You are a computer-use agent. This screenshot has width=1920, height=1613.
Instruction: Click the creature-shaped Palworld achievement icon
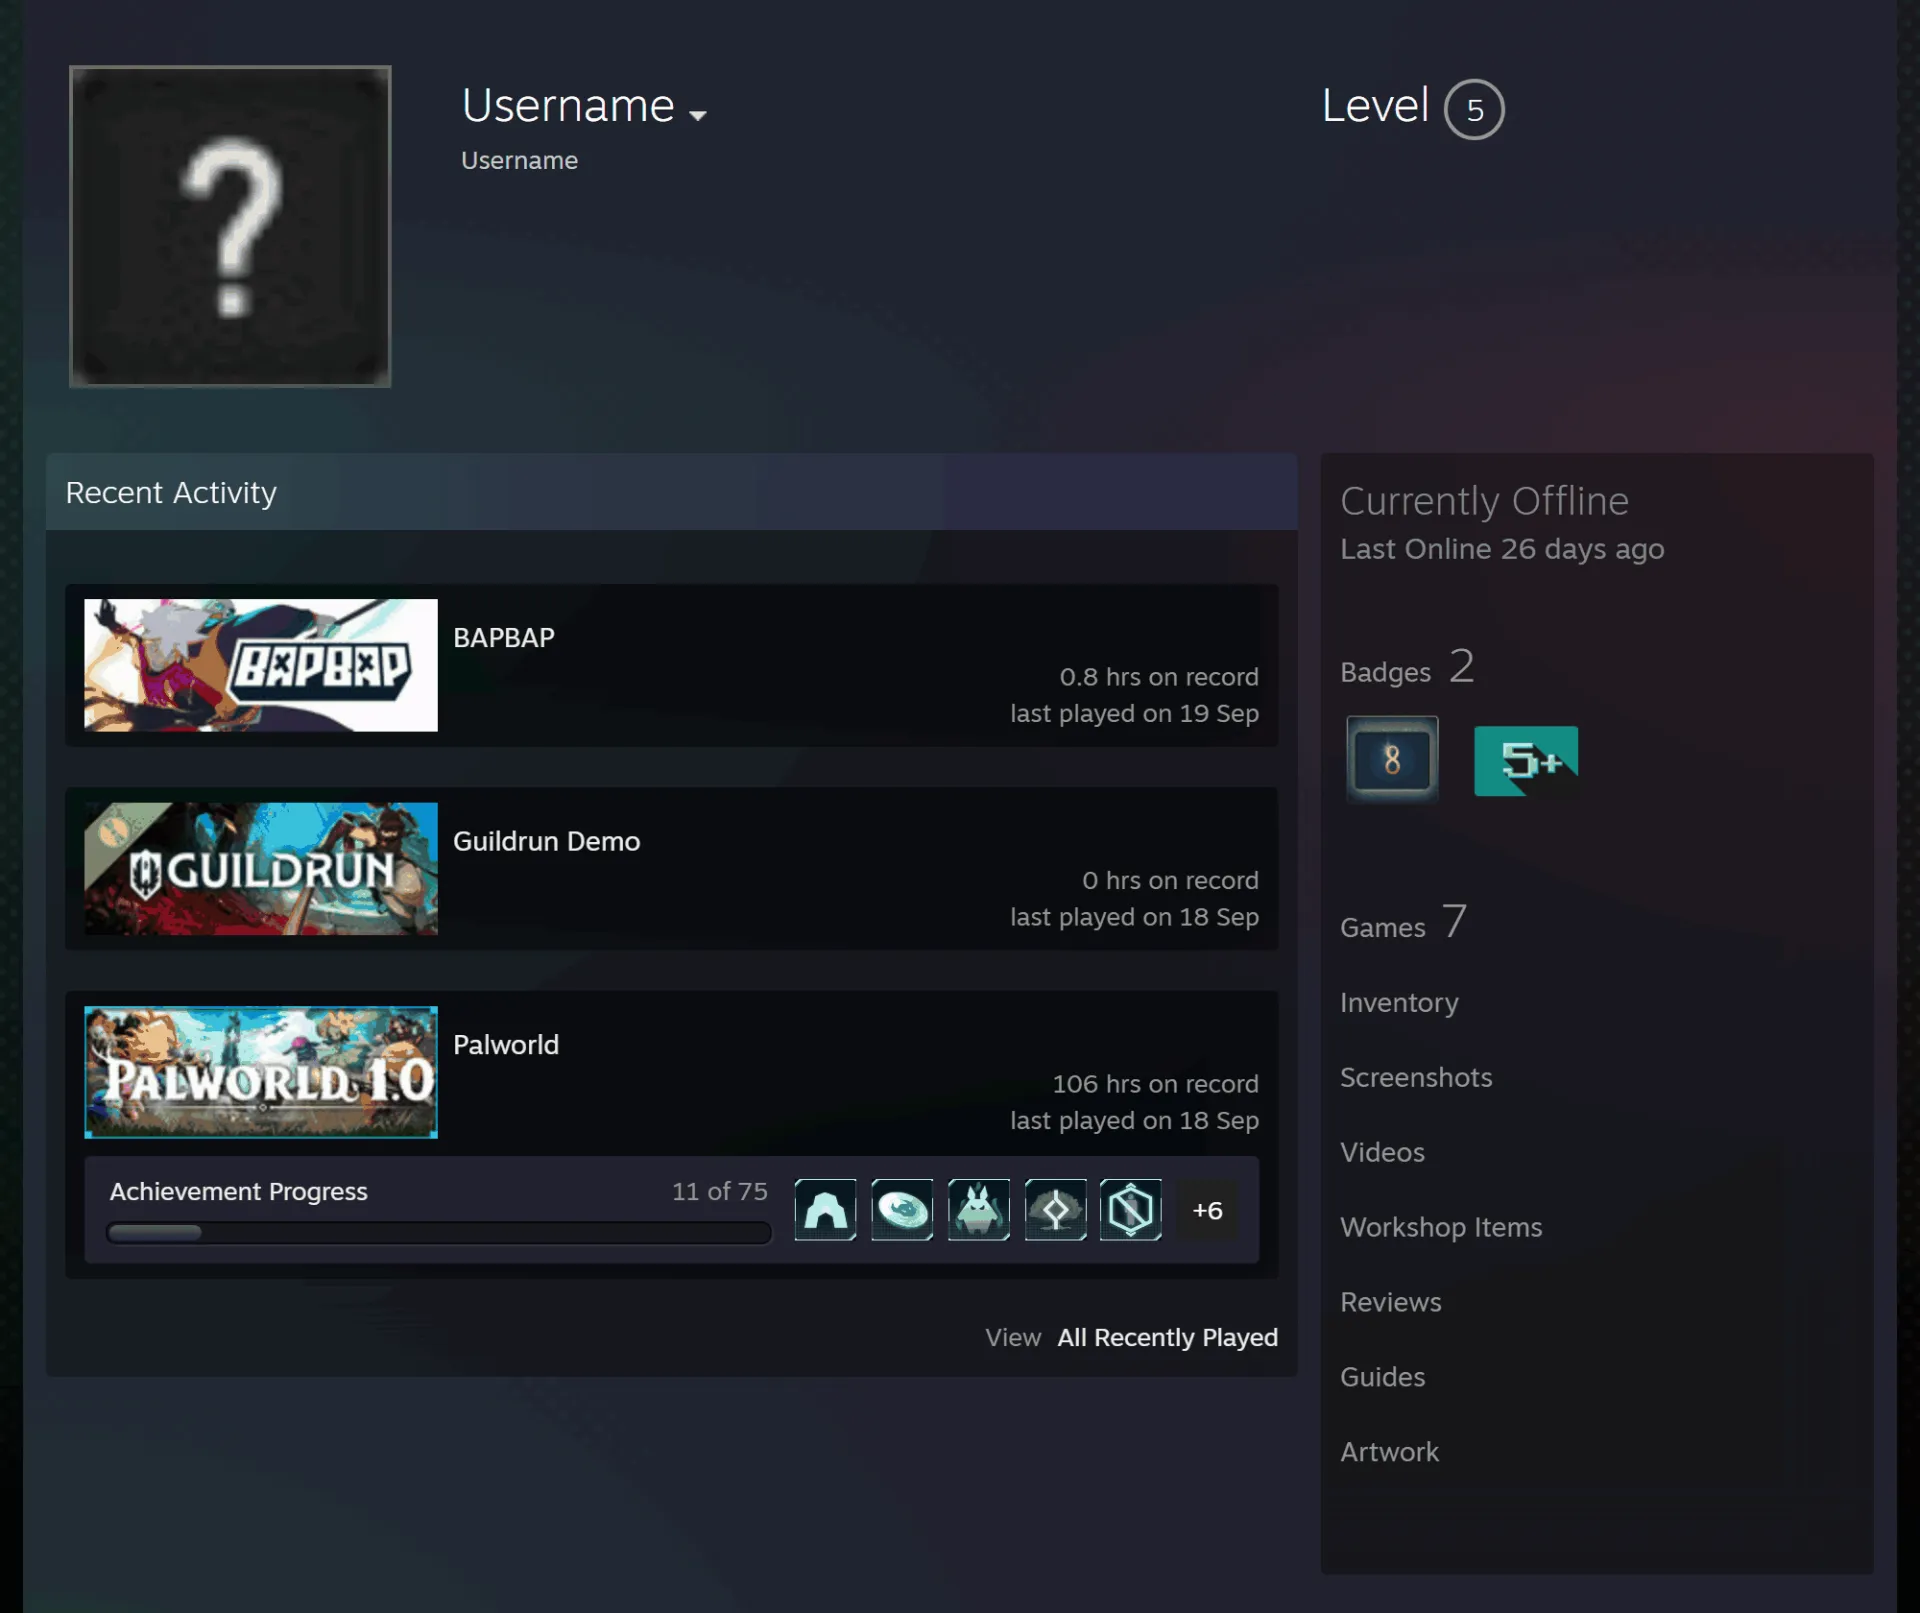(978, 1210)
